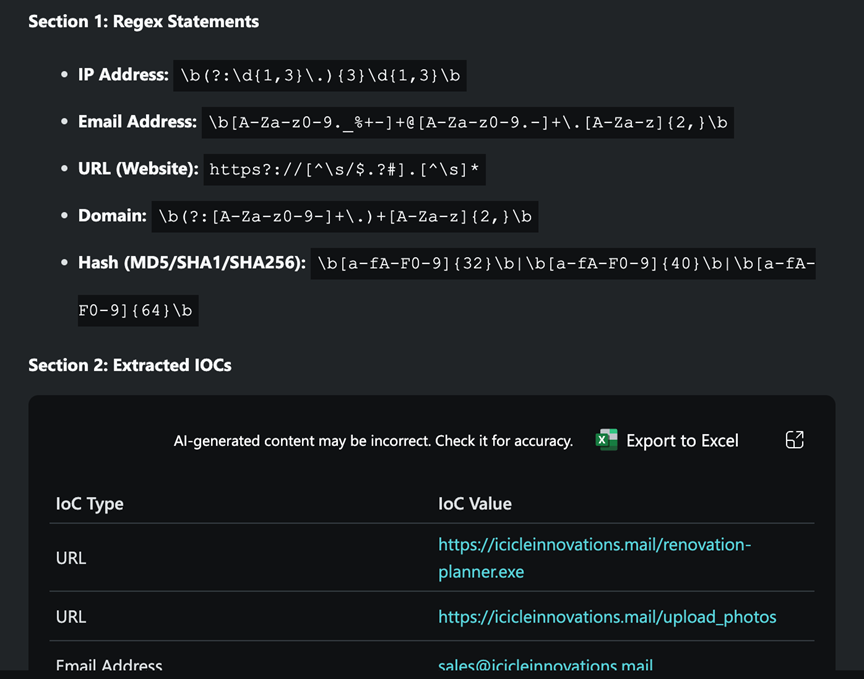
Task: Click the IP Address regex code block
Action: (x=320, y=75)
